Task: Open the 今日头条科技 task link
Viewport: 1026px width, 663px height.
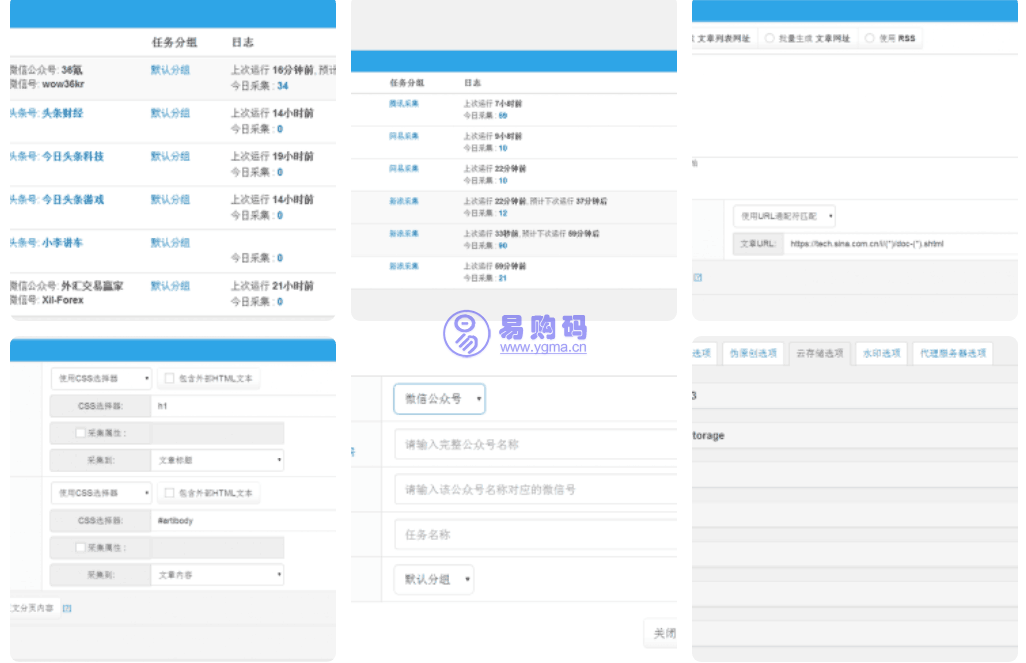Action: 72,156
